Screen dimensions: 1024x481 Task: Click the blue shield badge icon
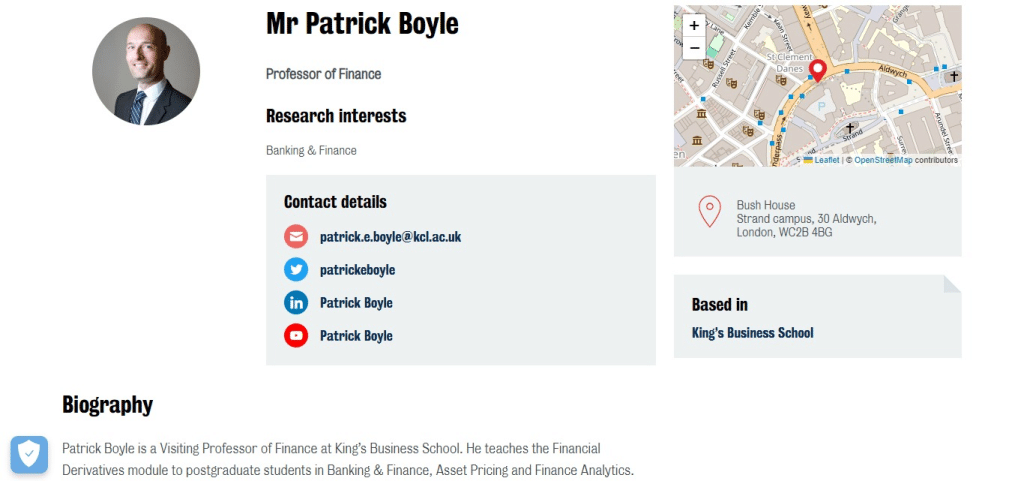tap(29, 454)
